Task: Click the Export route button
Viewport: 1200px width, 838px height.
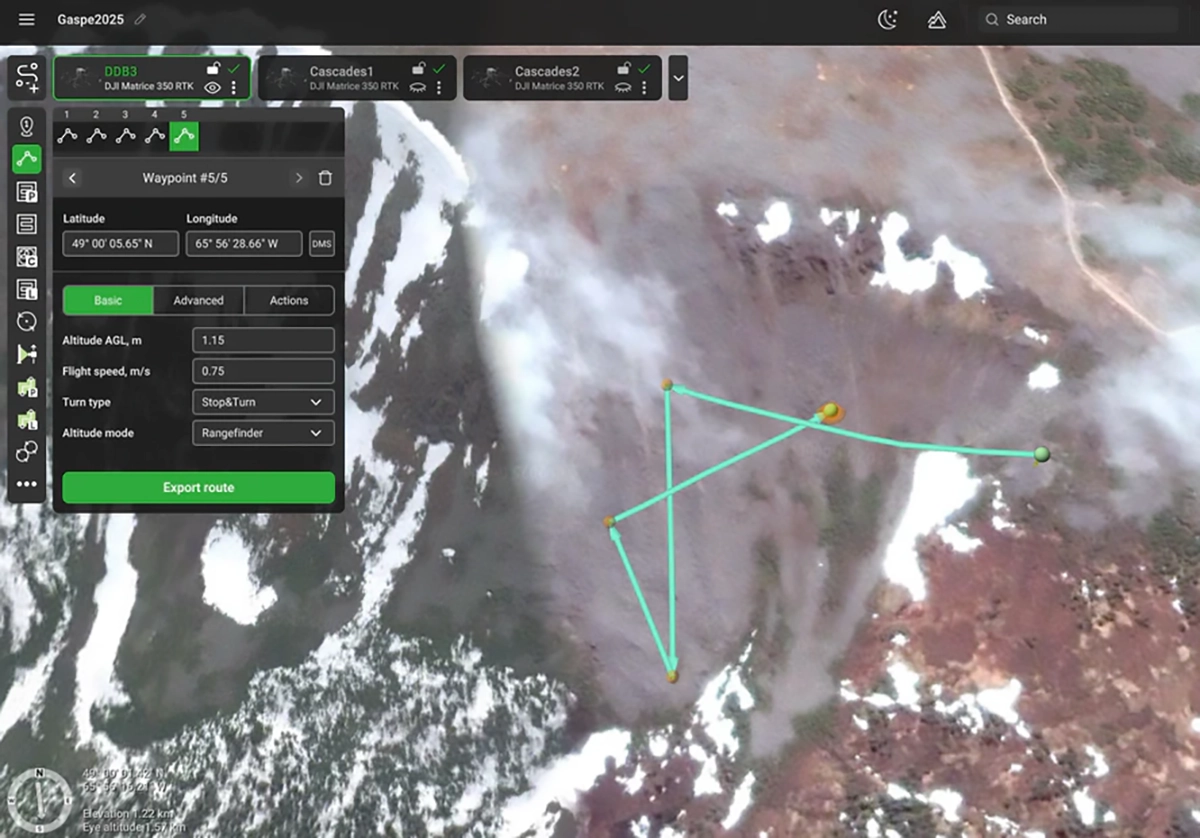Action: [197, 487]
